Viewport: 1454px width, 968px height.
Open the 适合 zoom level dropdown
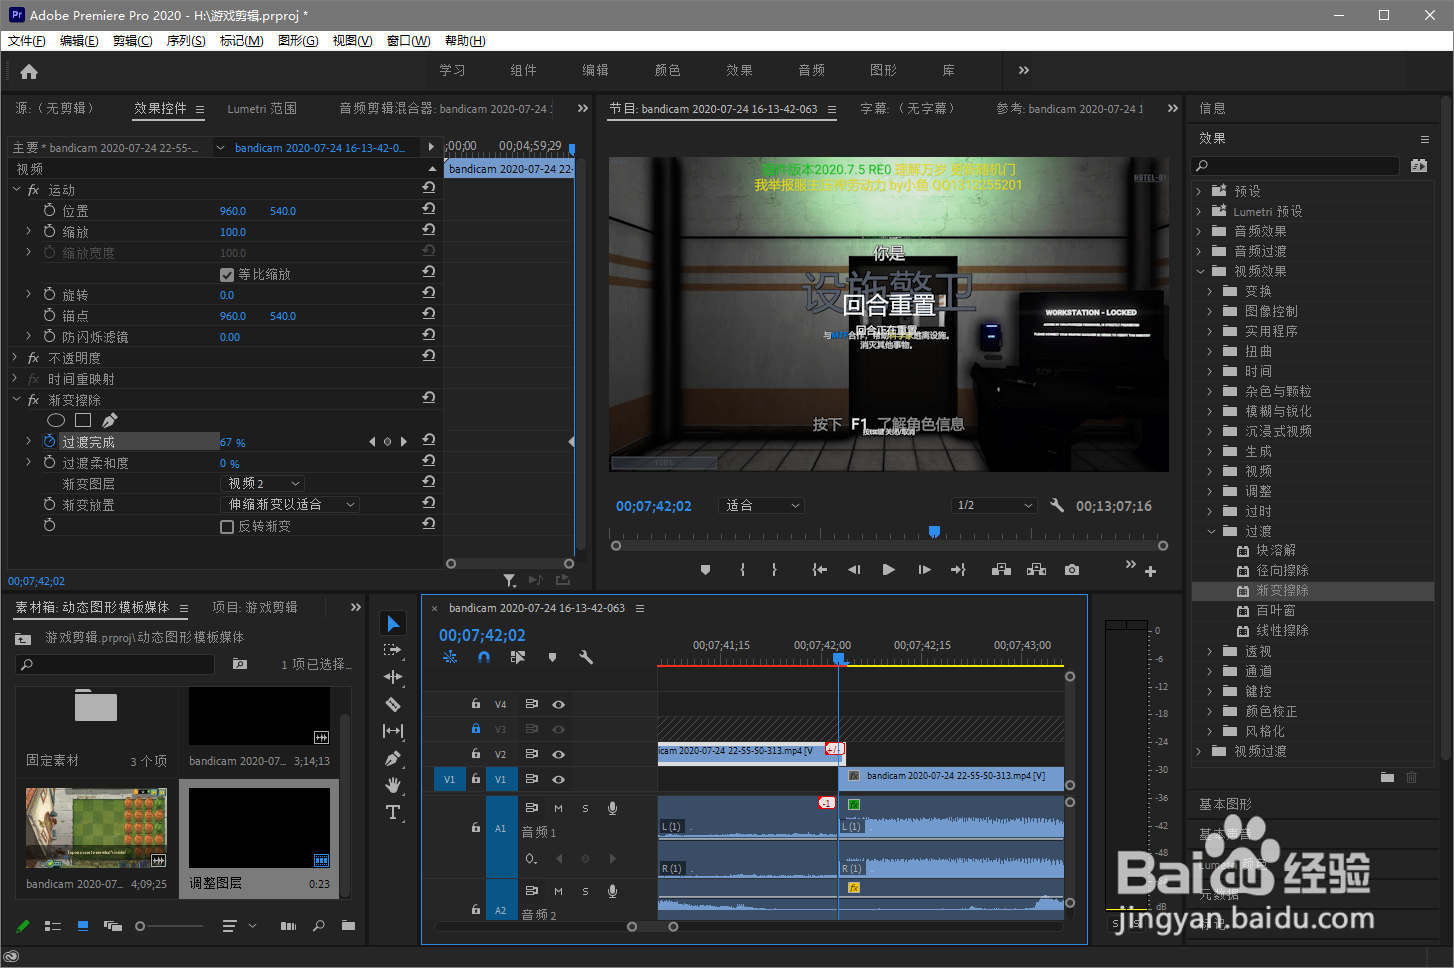pos(761,506)
